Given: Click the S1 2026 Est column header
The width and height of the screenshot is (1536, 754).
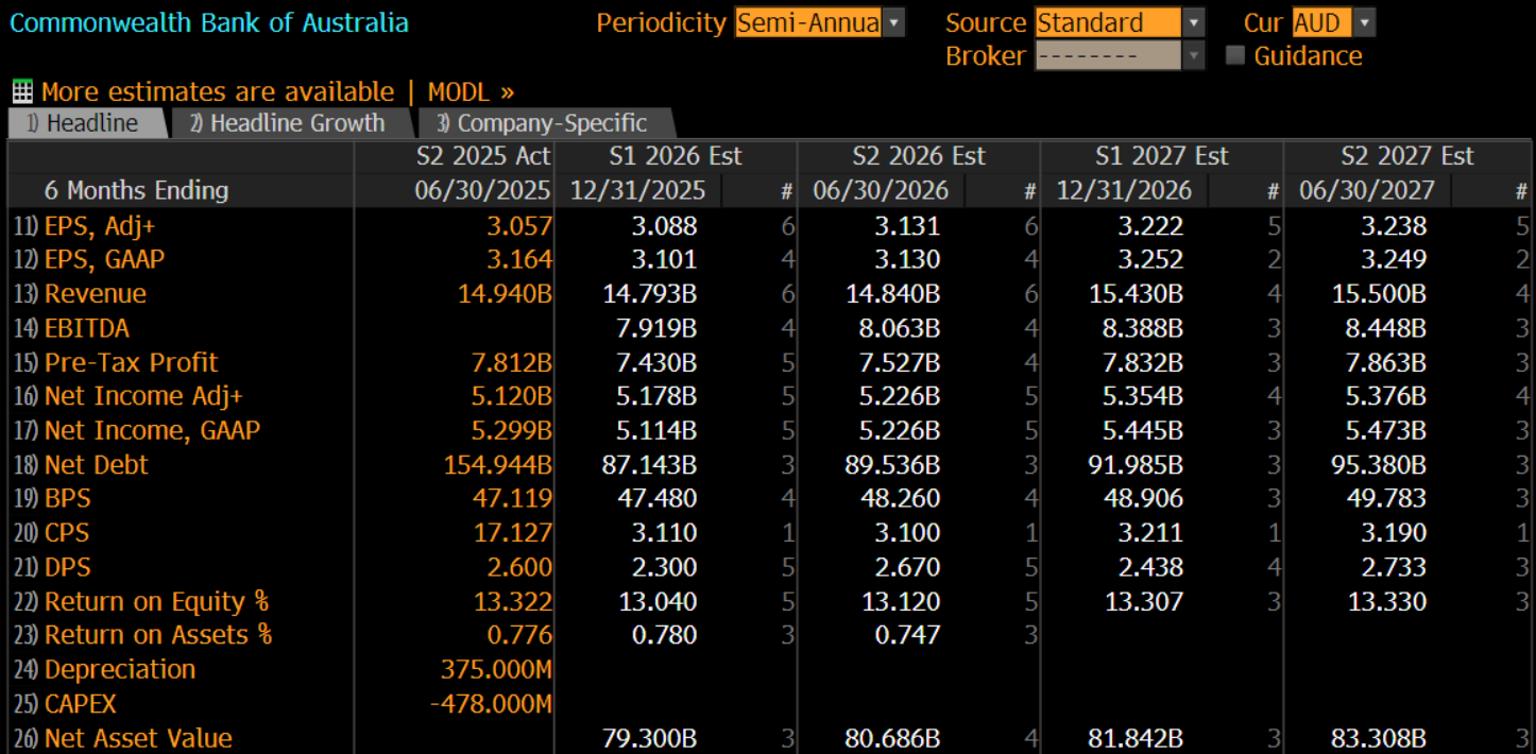Looking at the screenshot, I should tap(676, 156).
